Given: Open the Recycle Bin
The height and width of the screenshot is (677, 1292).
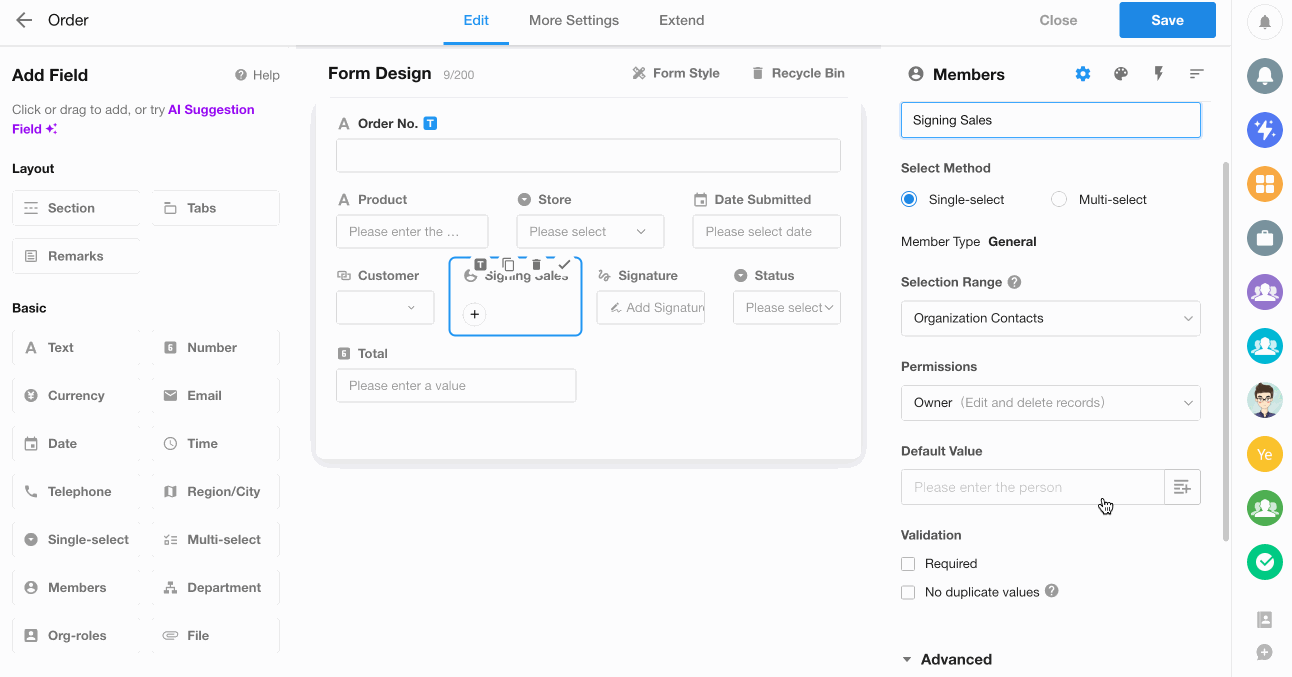Looking at the screenshot, I should 797,73.
